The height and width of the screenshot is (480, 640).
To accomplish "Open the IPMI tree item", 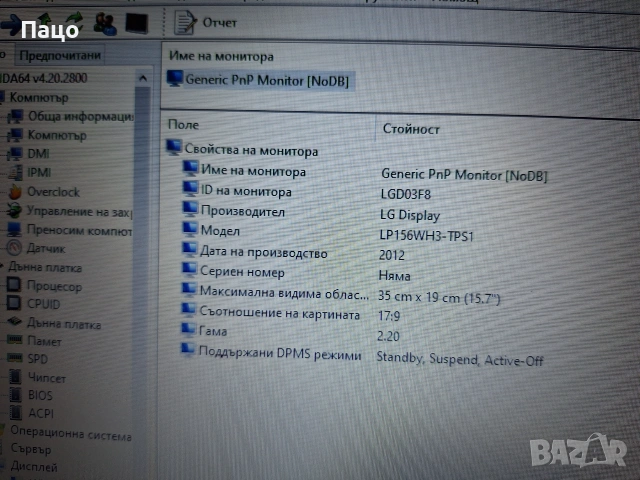I will pyautogui.click(x=30, y=172).
